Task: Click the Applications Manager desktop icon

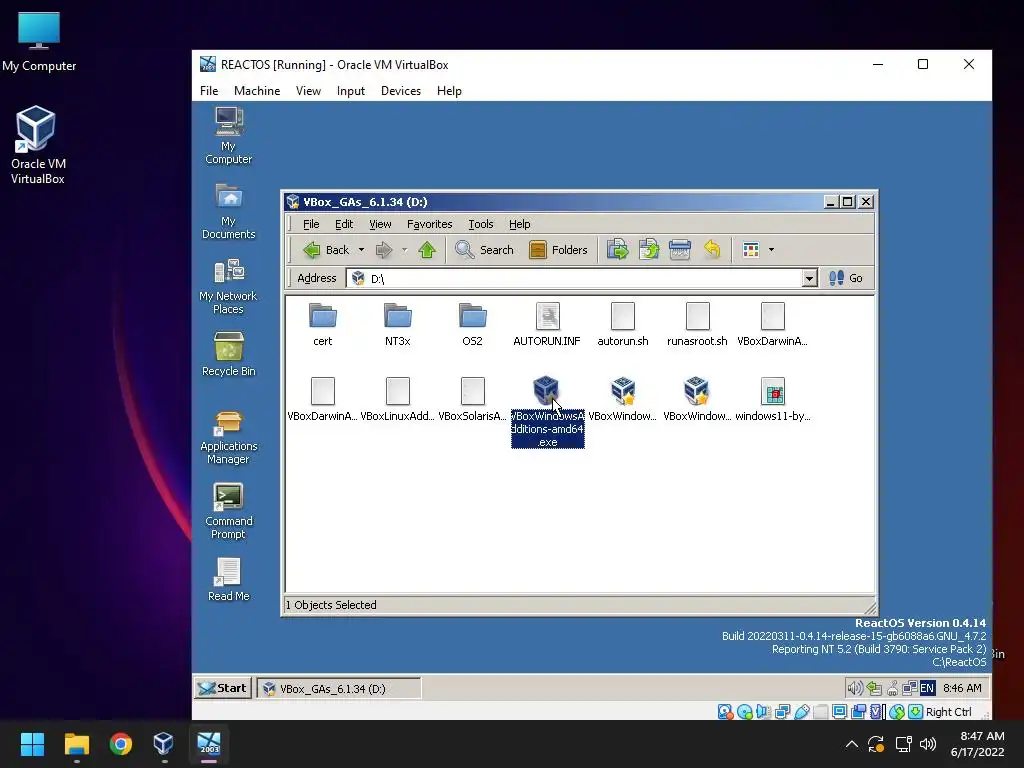Action: (x=229, y=437)
